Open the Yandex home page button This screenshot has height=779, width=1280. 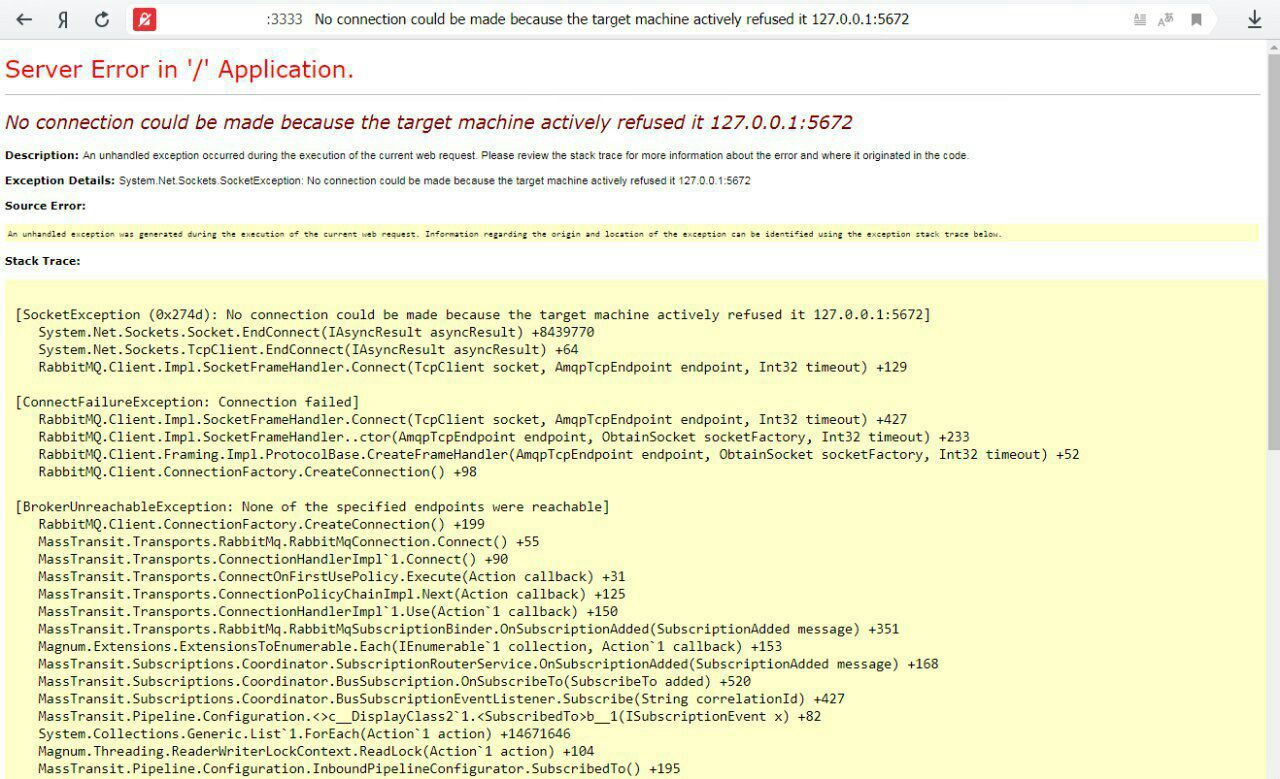pyautogui.click(x=63, y=19)
